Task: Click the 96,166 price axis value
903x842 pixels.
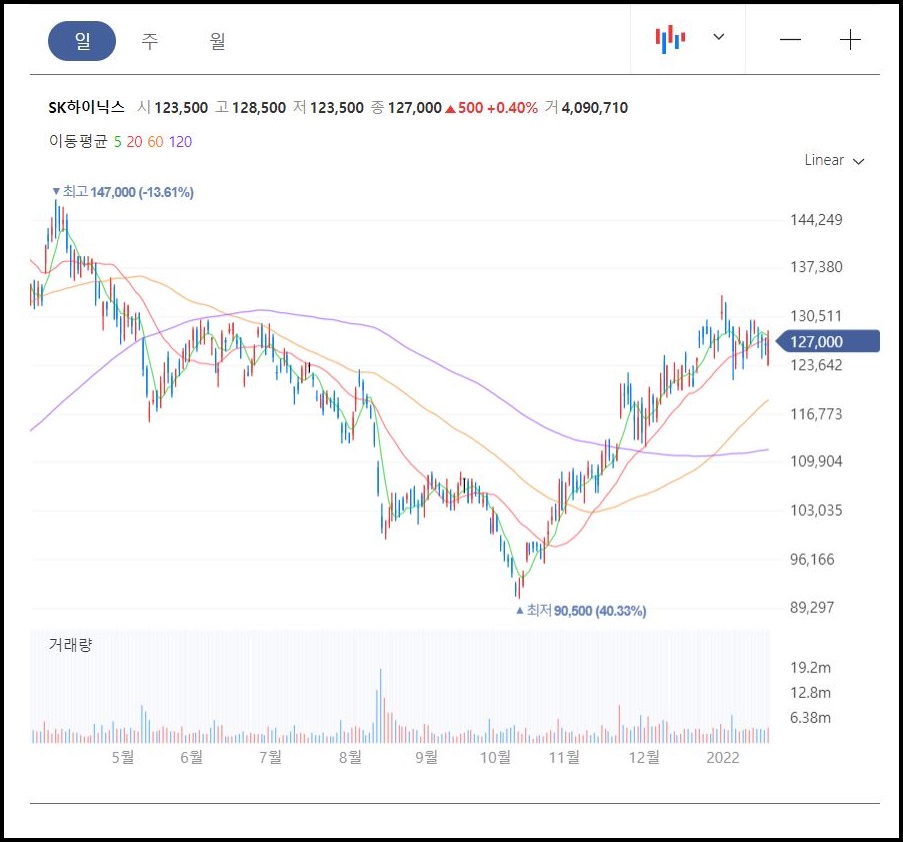Action: [812, 559]
